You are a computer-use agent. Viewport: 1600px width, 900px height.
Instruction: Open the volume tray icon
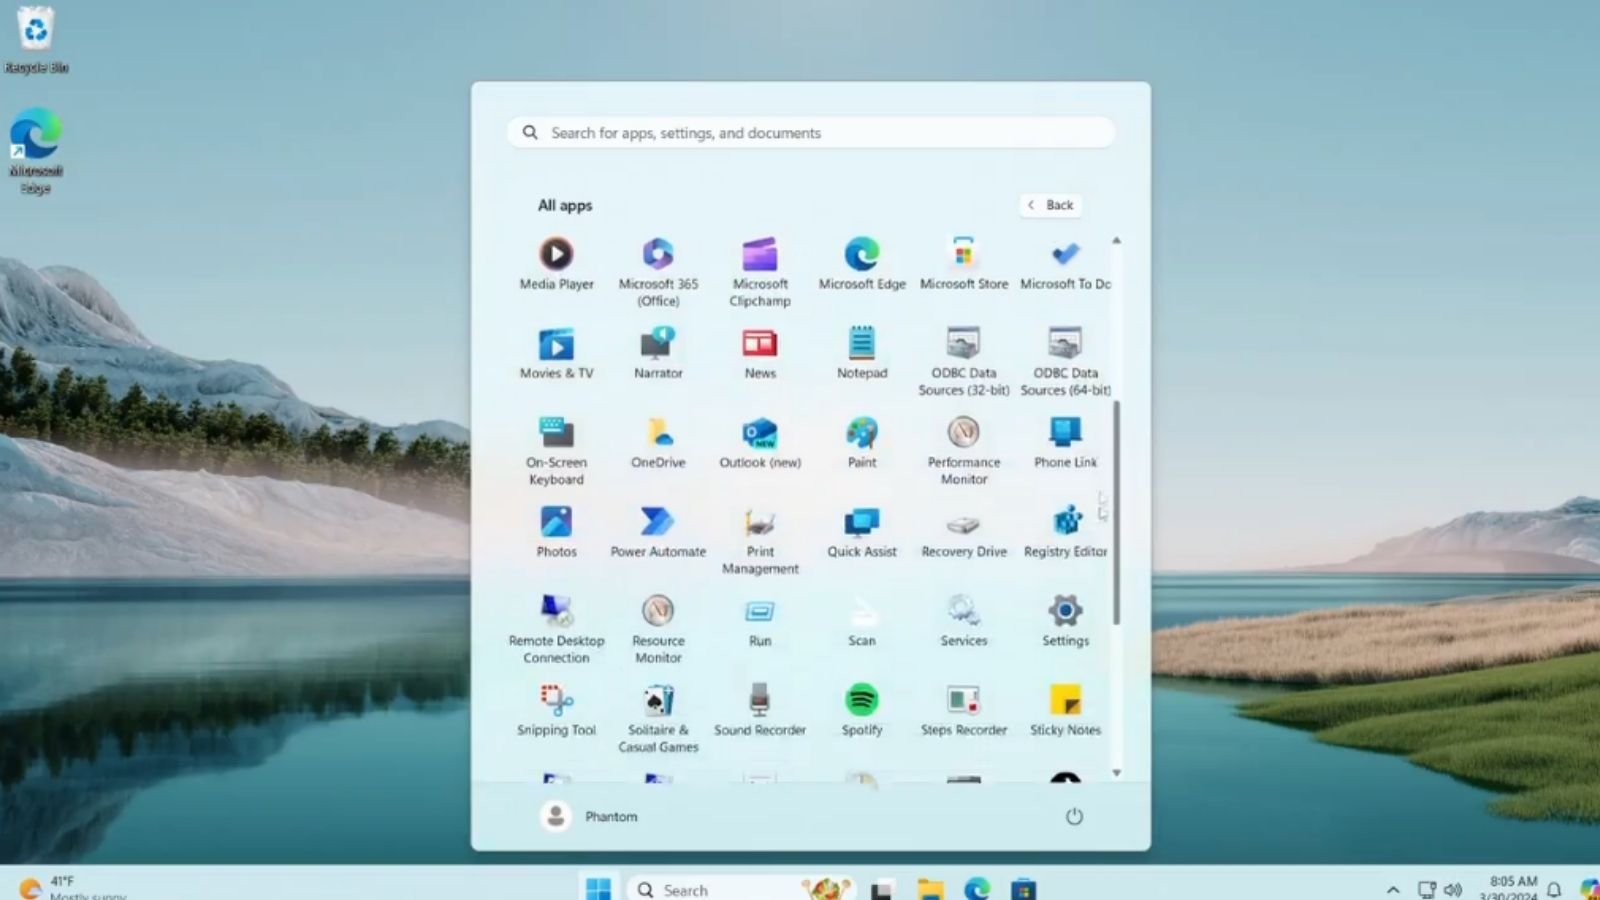[1453, 889]
